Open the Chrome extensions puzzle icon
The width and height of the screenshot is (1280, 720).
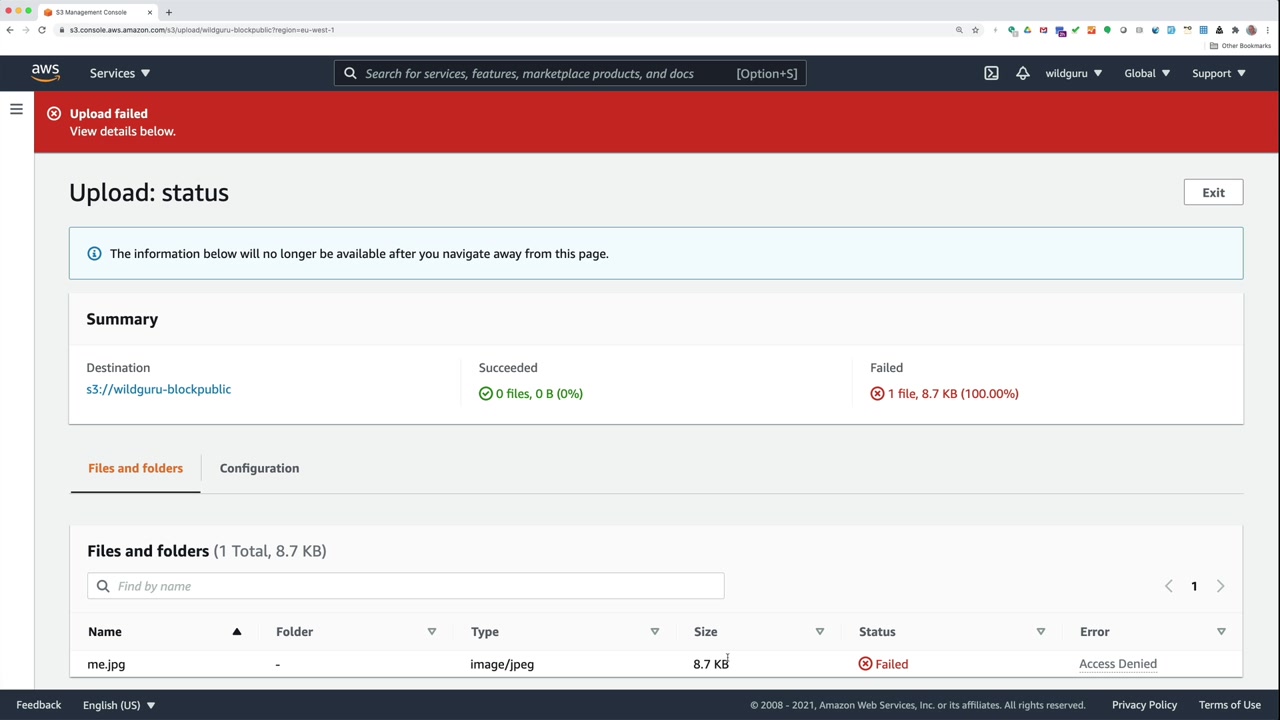coord(1235,30)
